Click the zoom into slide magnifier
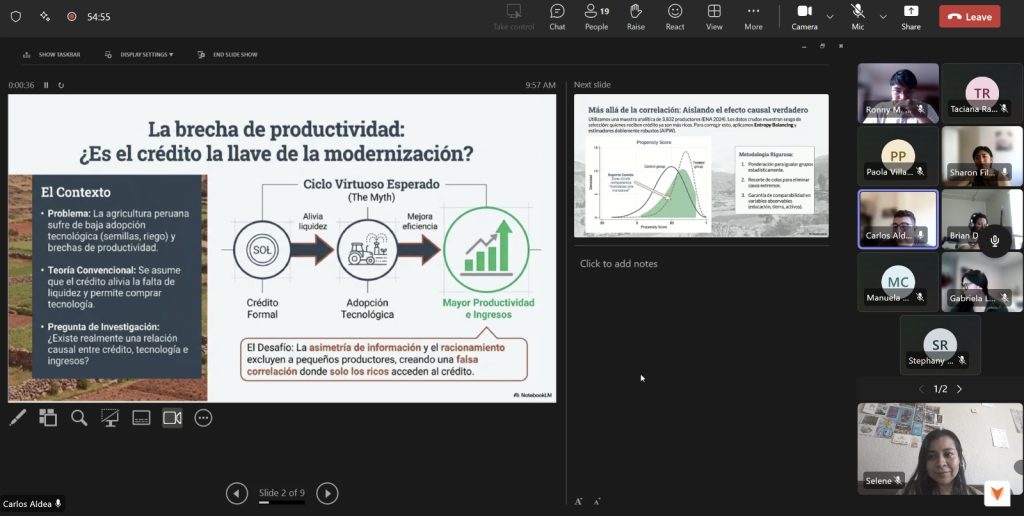 79,418
